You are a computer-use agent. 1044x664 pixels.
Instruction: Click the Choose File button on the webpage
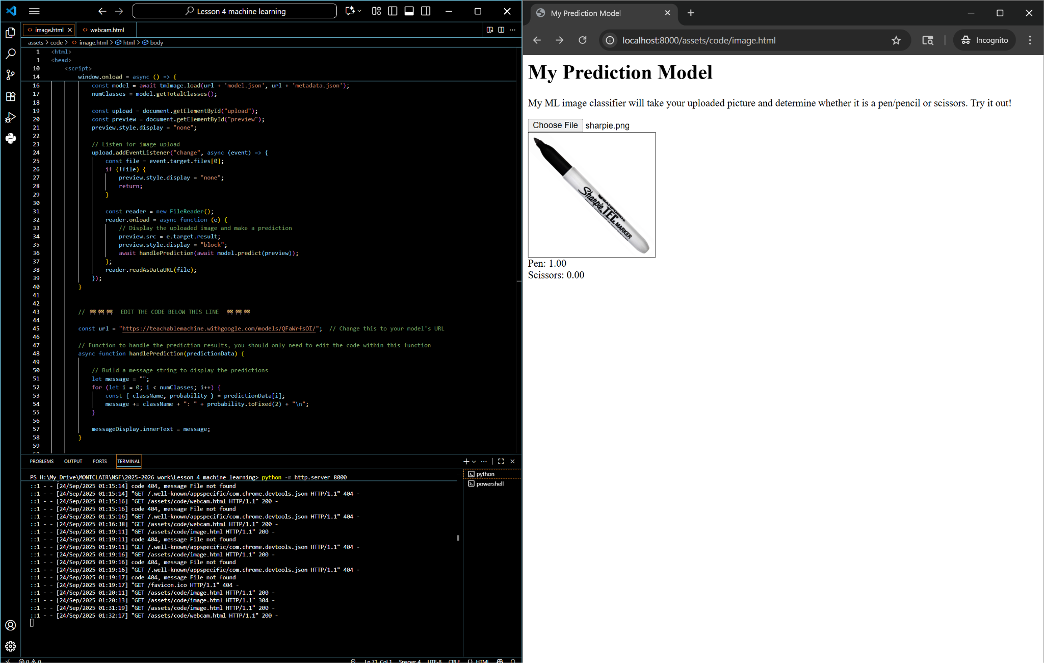(x=556, y=125)
